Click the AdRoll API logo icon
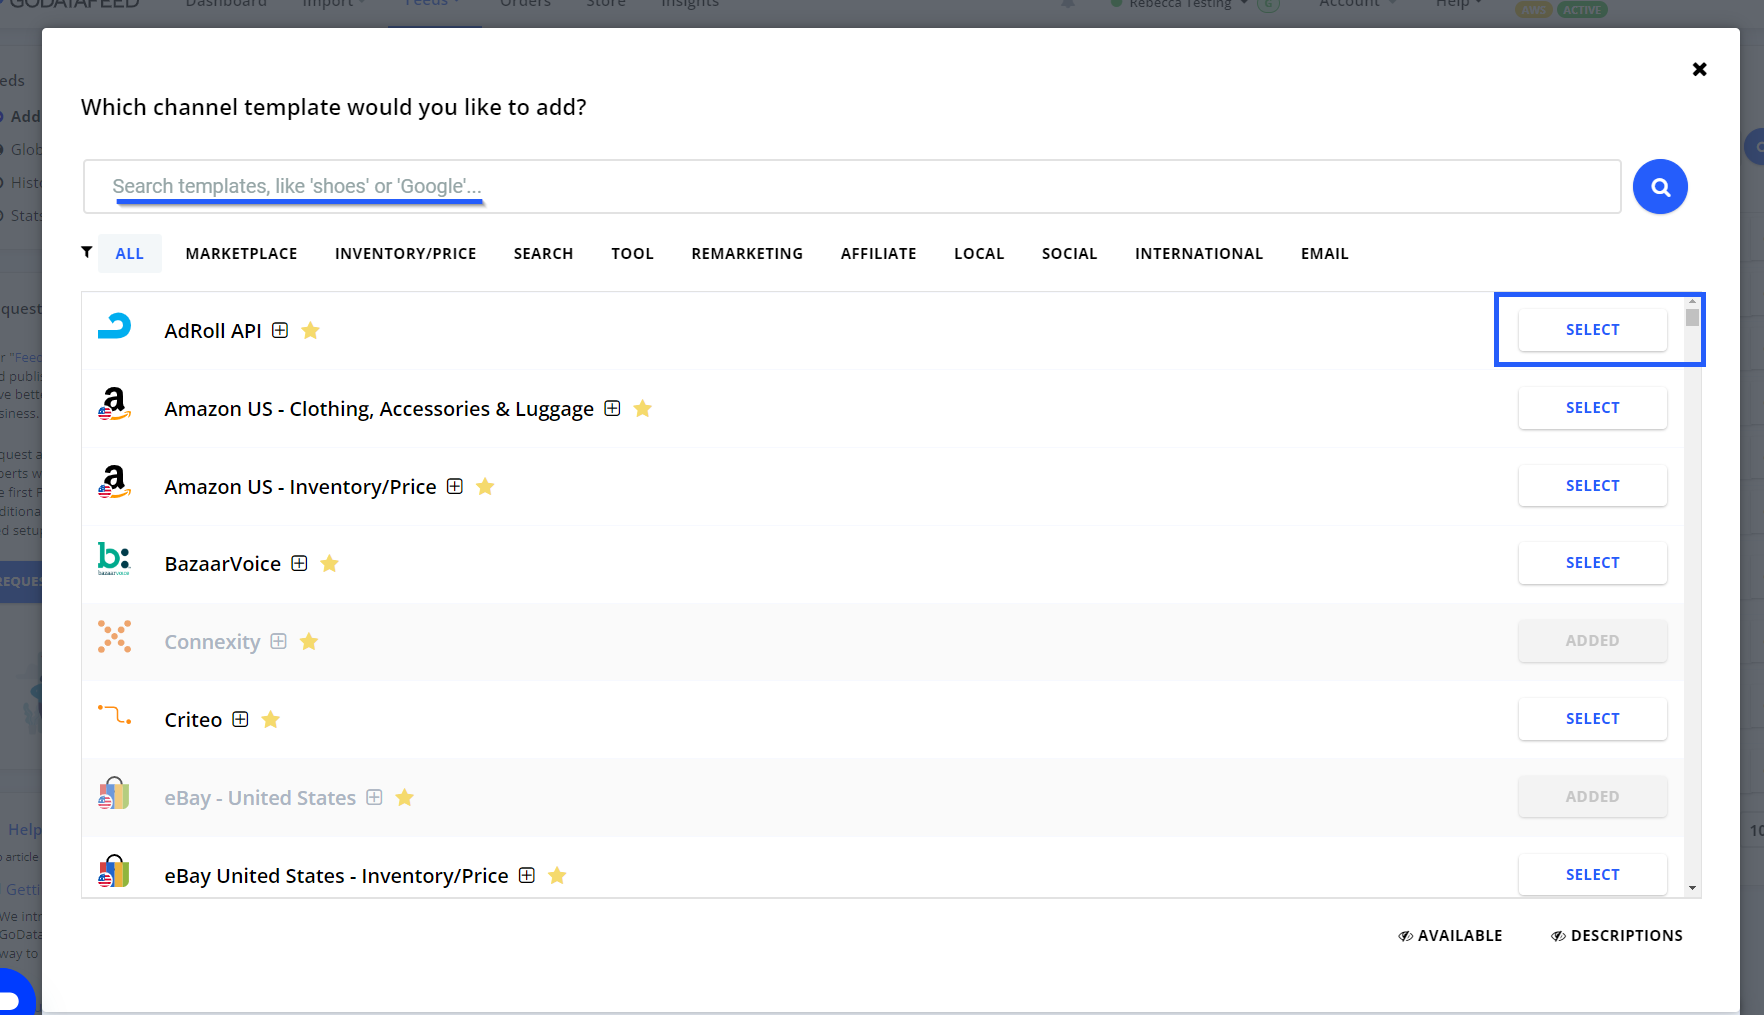1764x1015 pixels. coord(114,327)
